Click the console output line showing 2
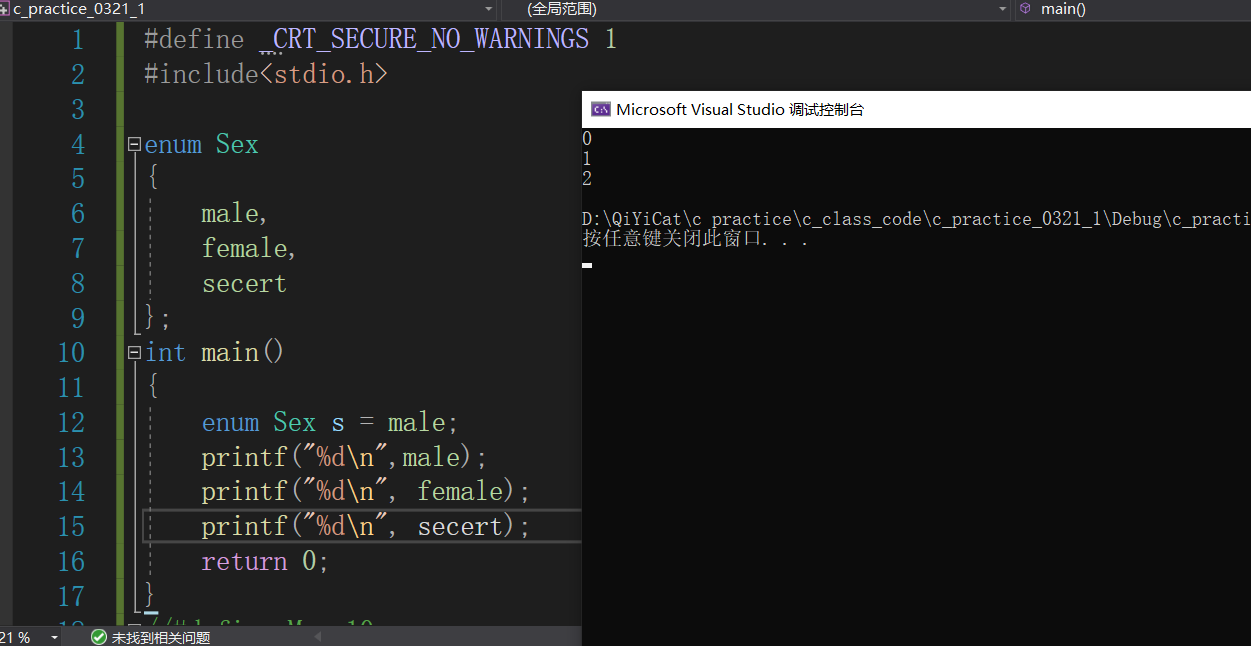This screenshot has height=646, width=1251. [587, 179]
